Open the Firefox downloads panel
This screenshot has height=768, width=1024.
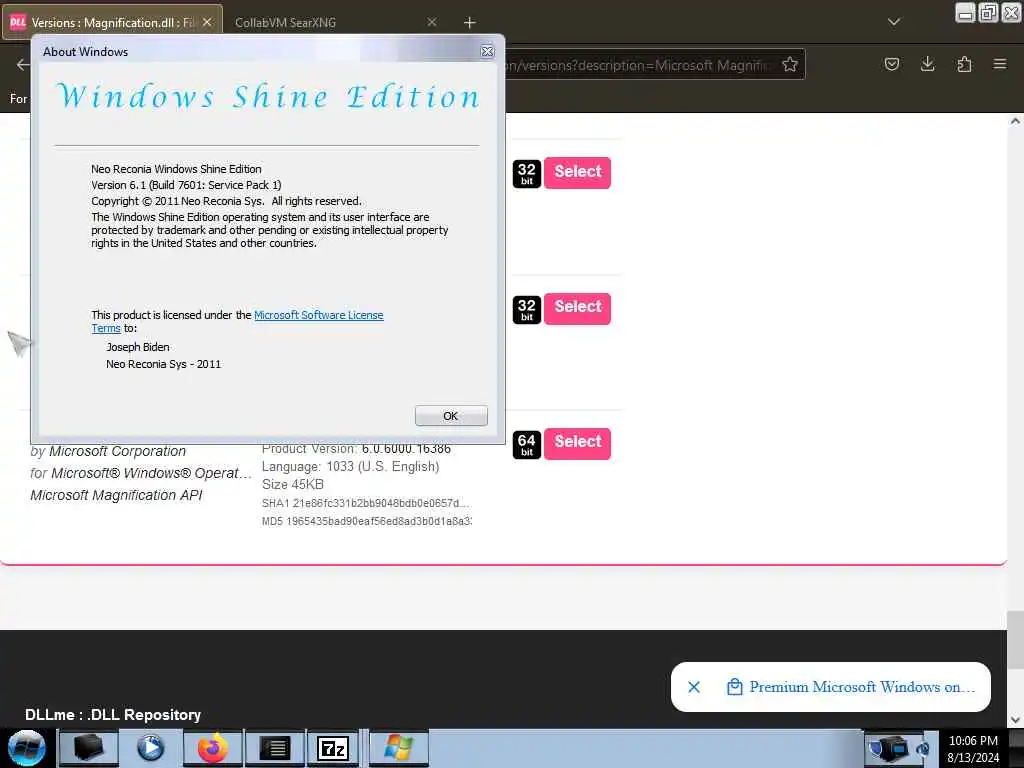927,64
